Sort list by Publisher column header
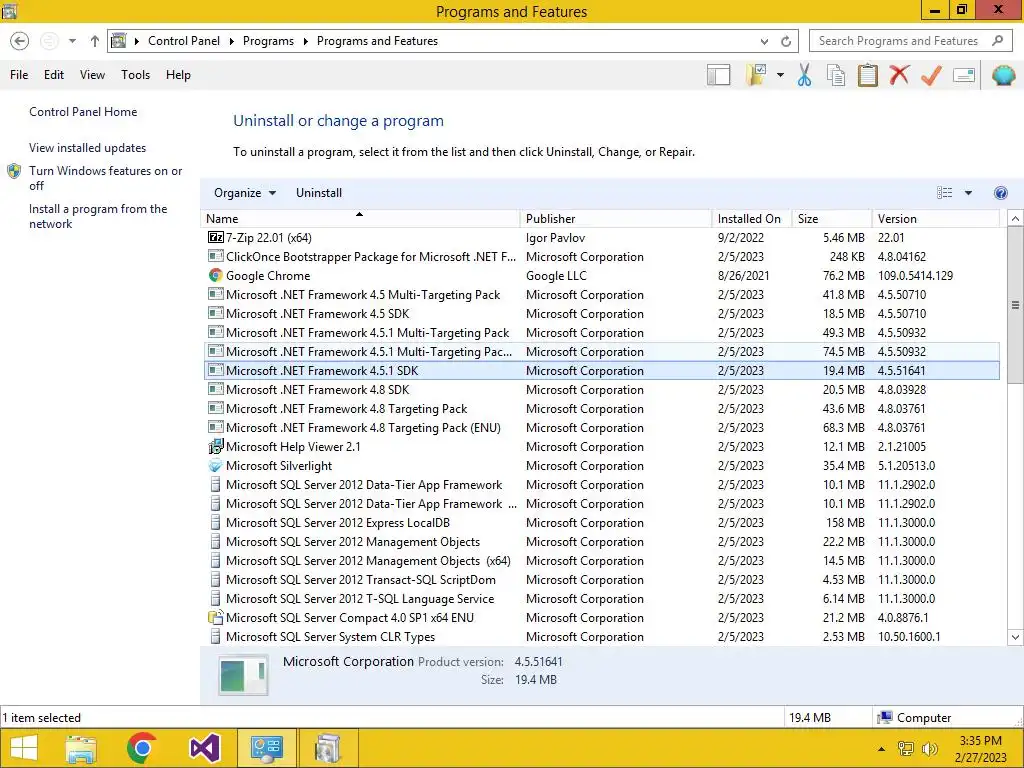 pyautogui.click(x=616, y=219)
